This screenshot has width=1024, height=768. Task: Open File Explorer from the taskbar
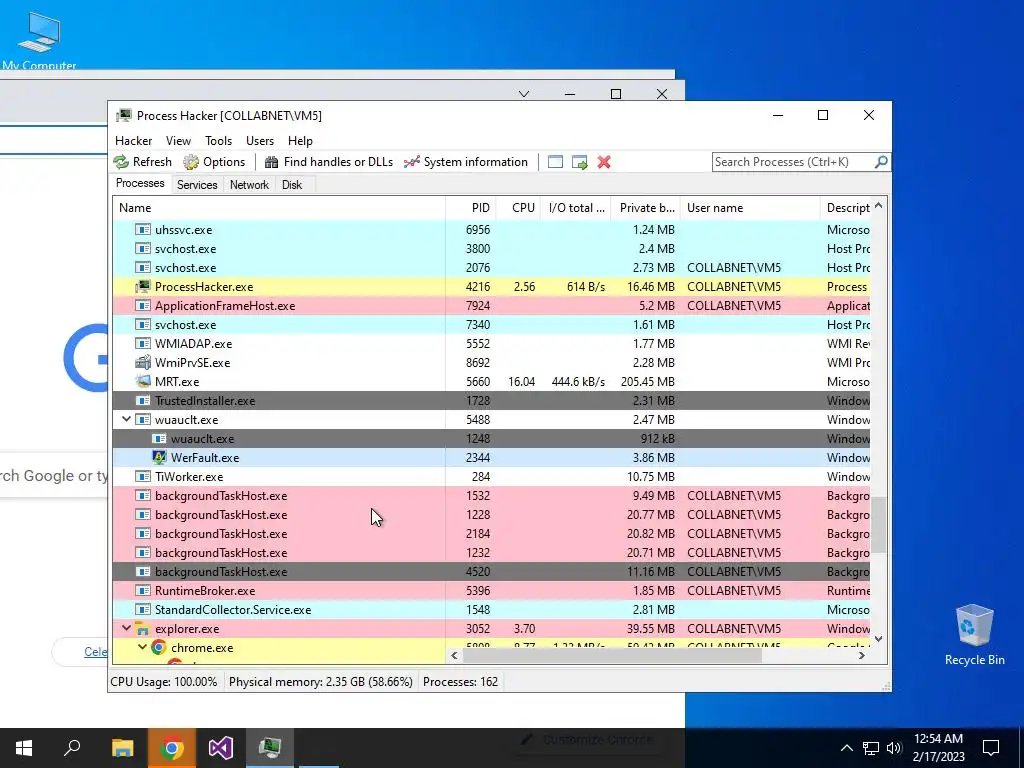point(123,748)
